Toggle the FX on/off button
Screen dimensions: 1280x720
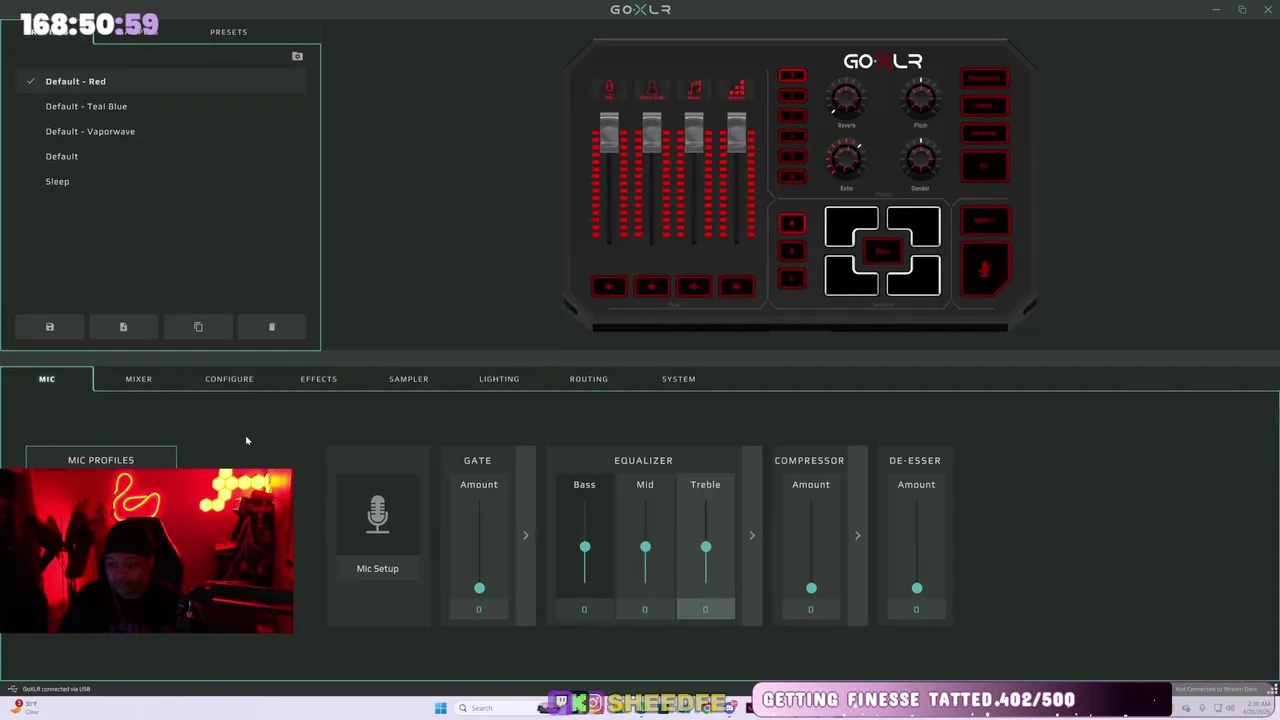(985, 166)
